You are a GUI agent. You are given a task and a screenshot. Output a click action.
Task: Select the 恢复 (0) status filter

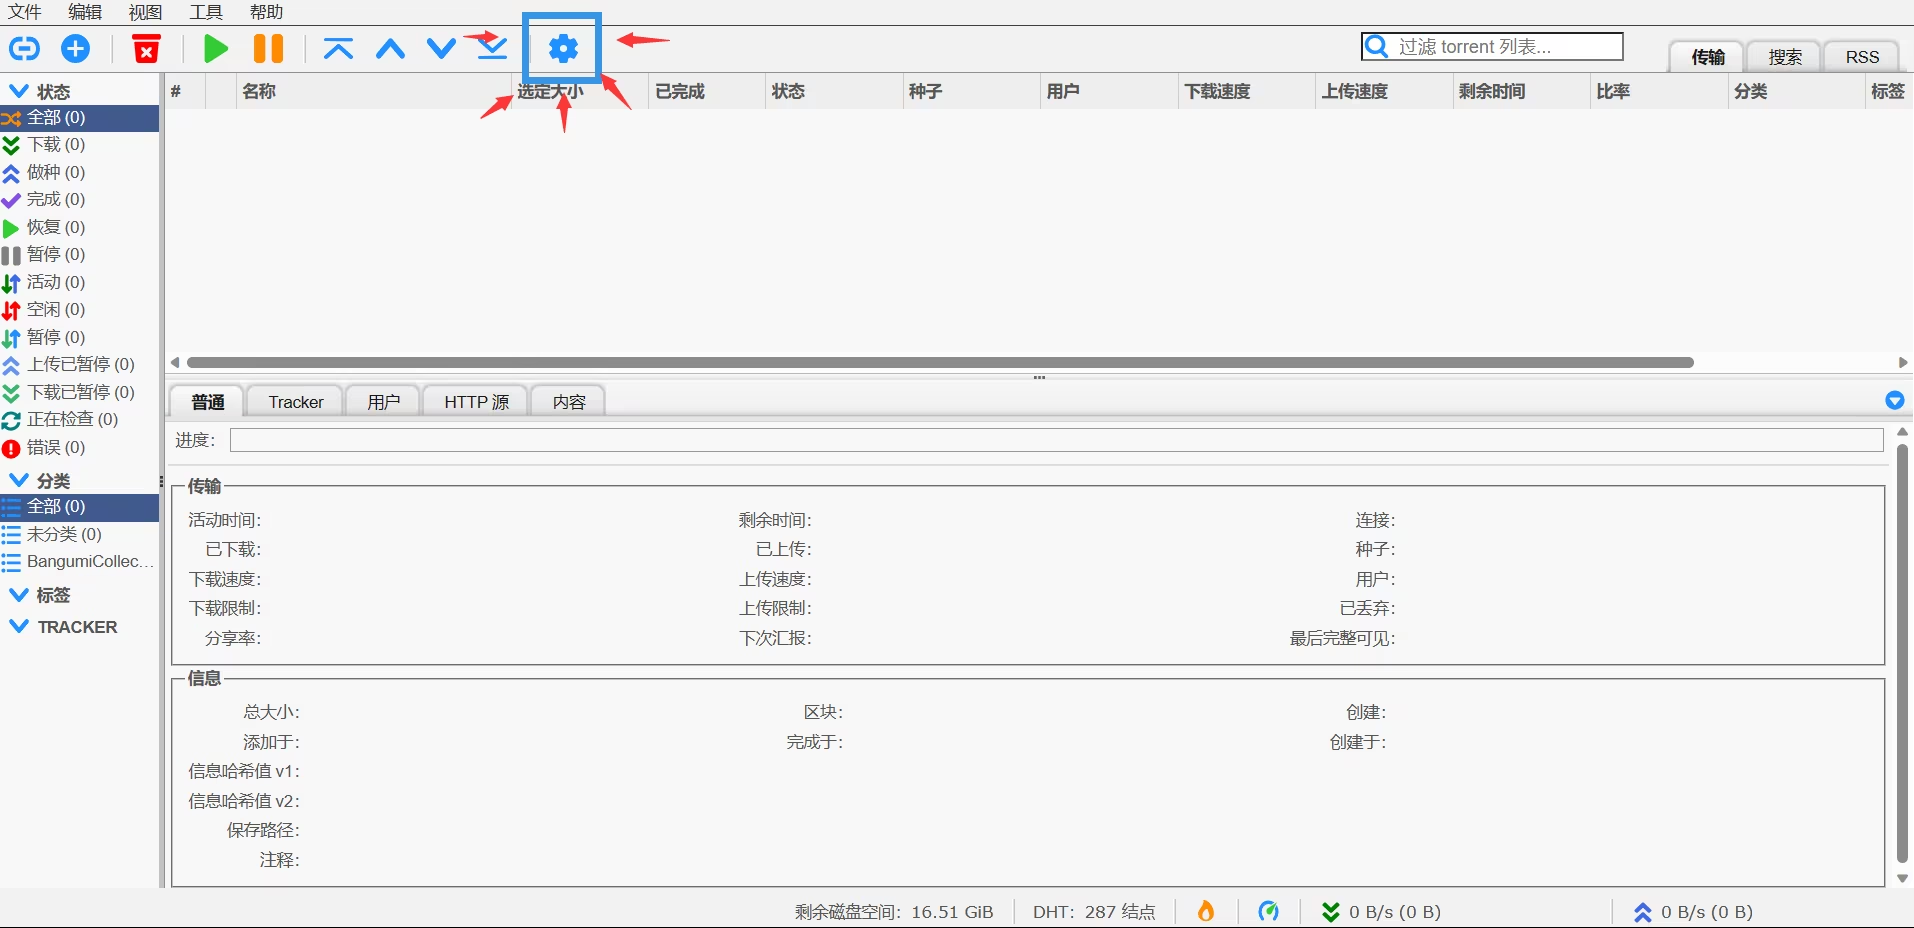click(x=79, y=228)
